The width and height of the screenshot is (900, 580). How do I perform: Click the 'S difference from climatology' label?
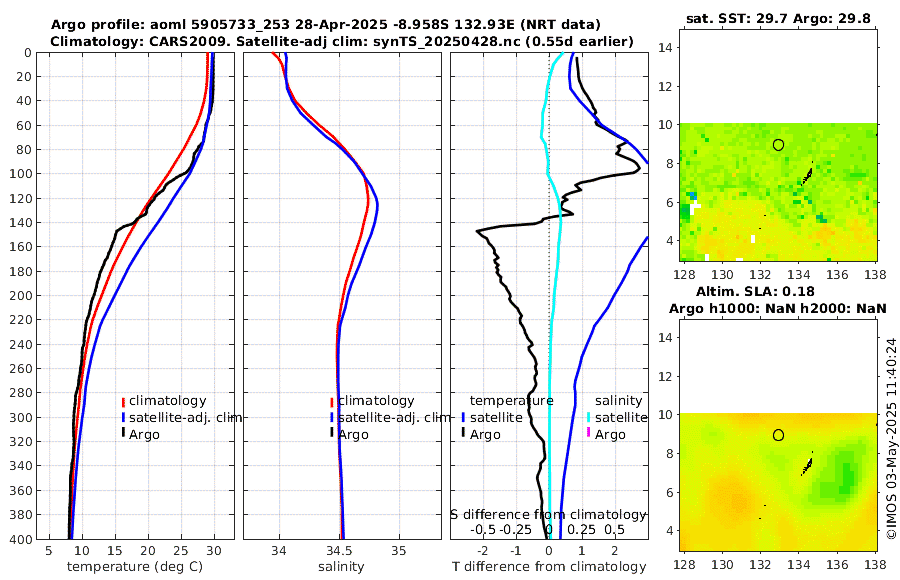click(548, 515)
